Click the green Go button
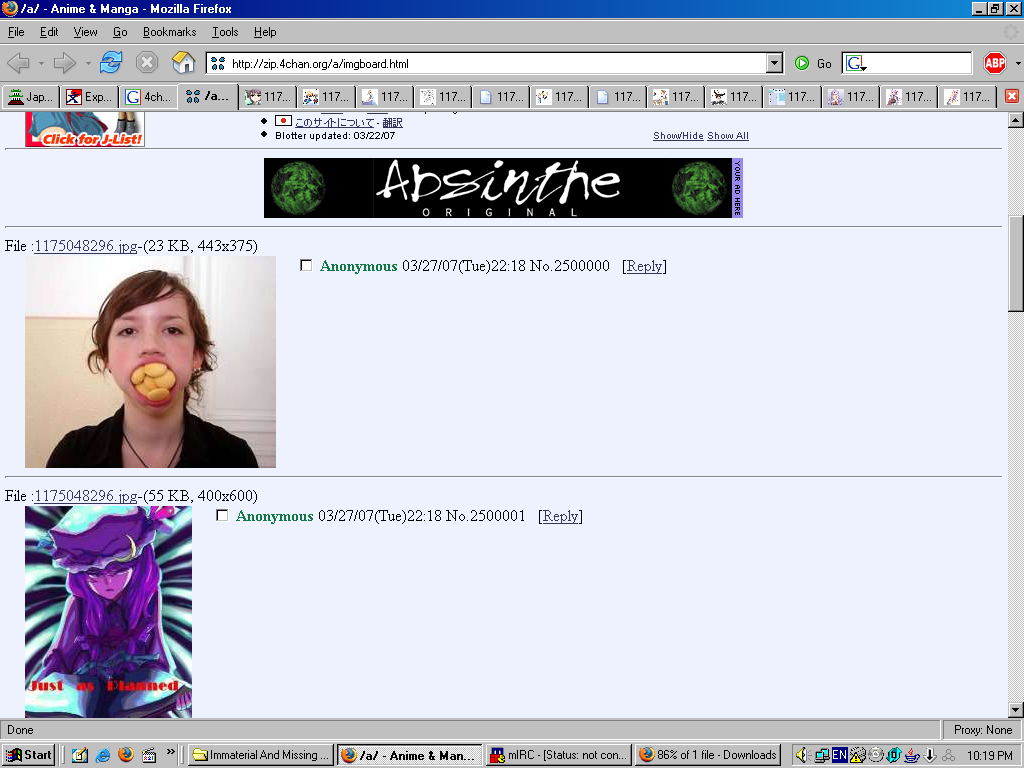 coord(813,63)
